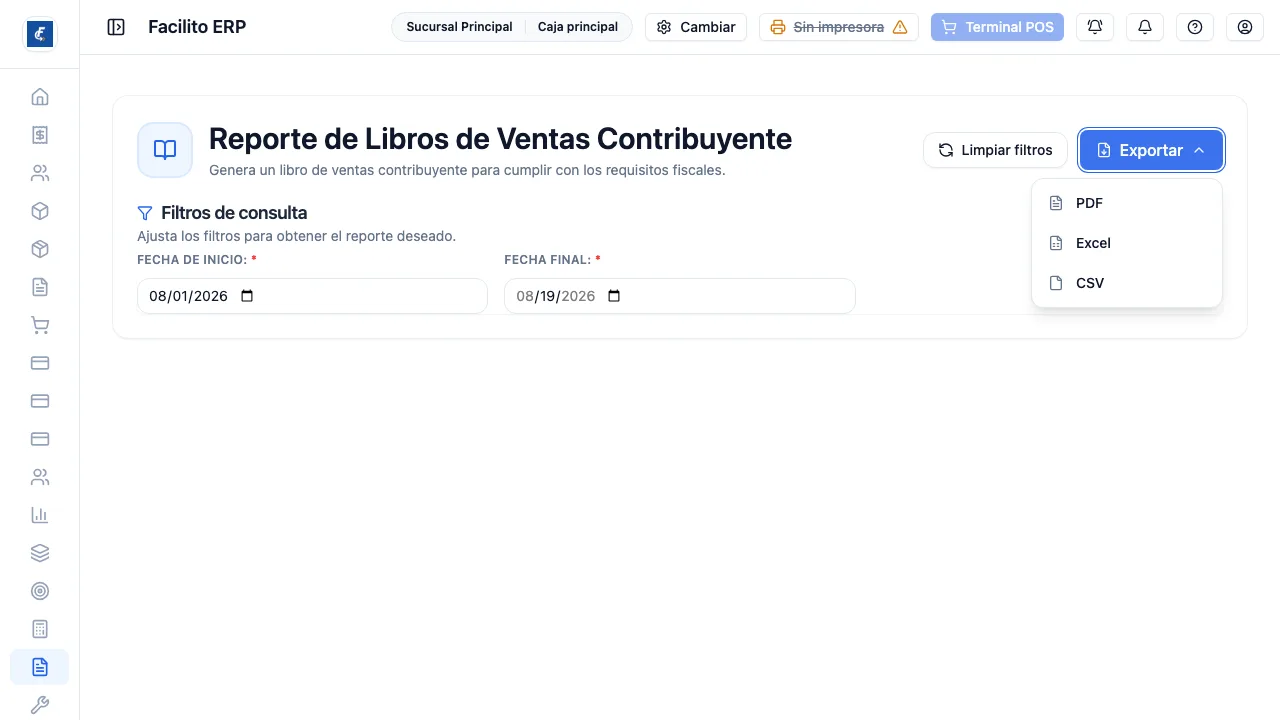
Task: Open the target sidebar icon
Action: (x=40, y=591)
